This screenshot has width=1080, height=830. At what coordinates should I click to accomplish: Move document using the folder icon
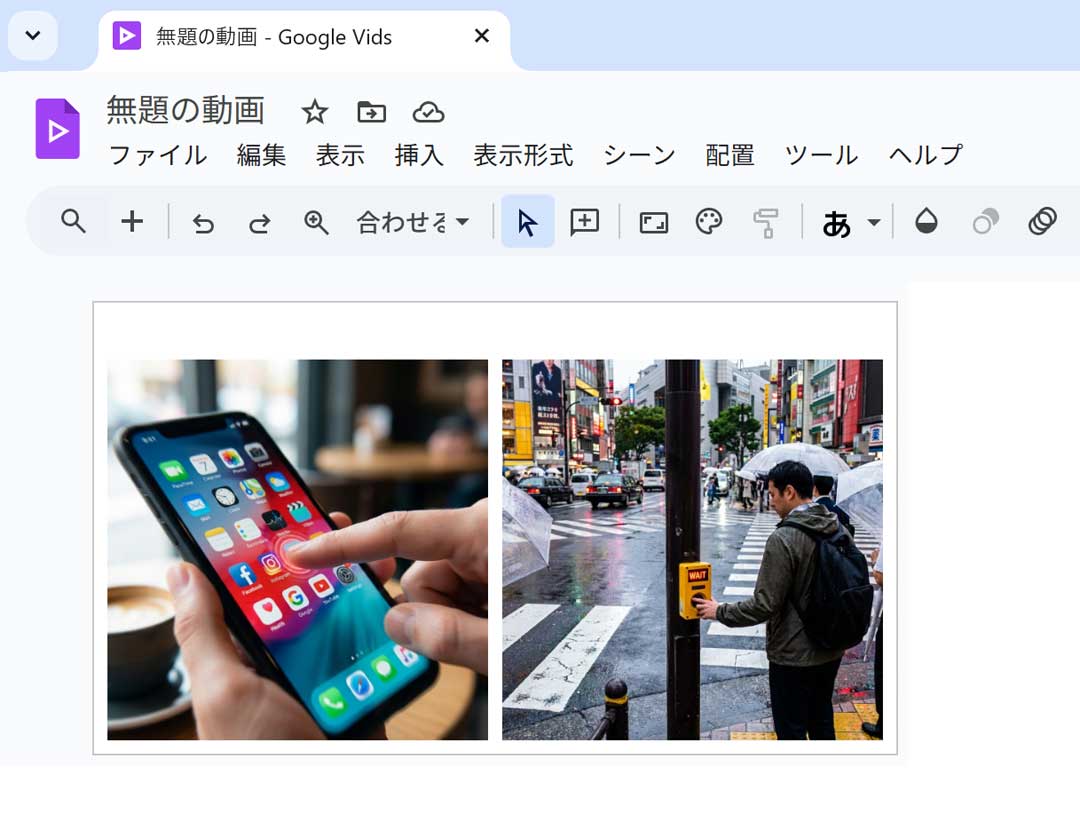[371, 112]
